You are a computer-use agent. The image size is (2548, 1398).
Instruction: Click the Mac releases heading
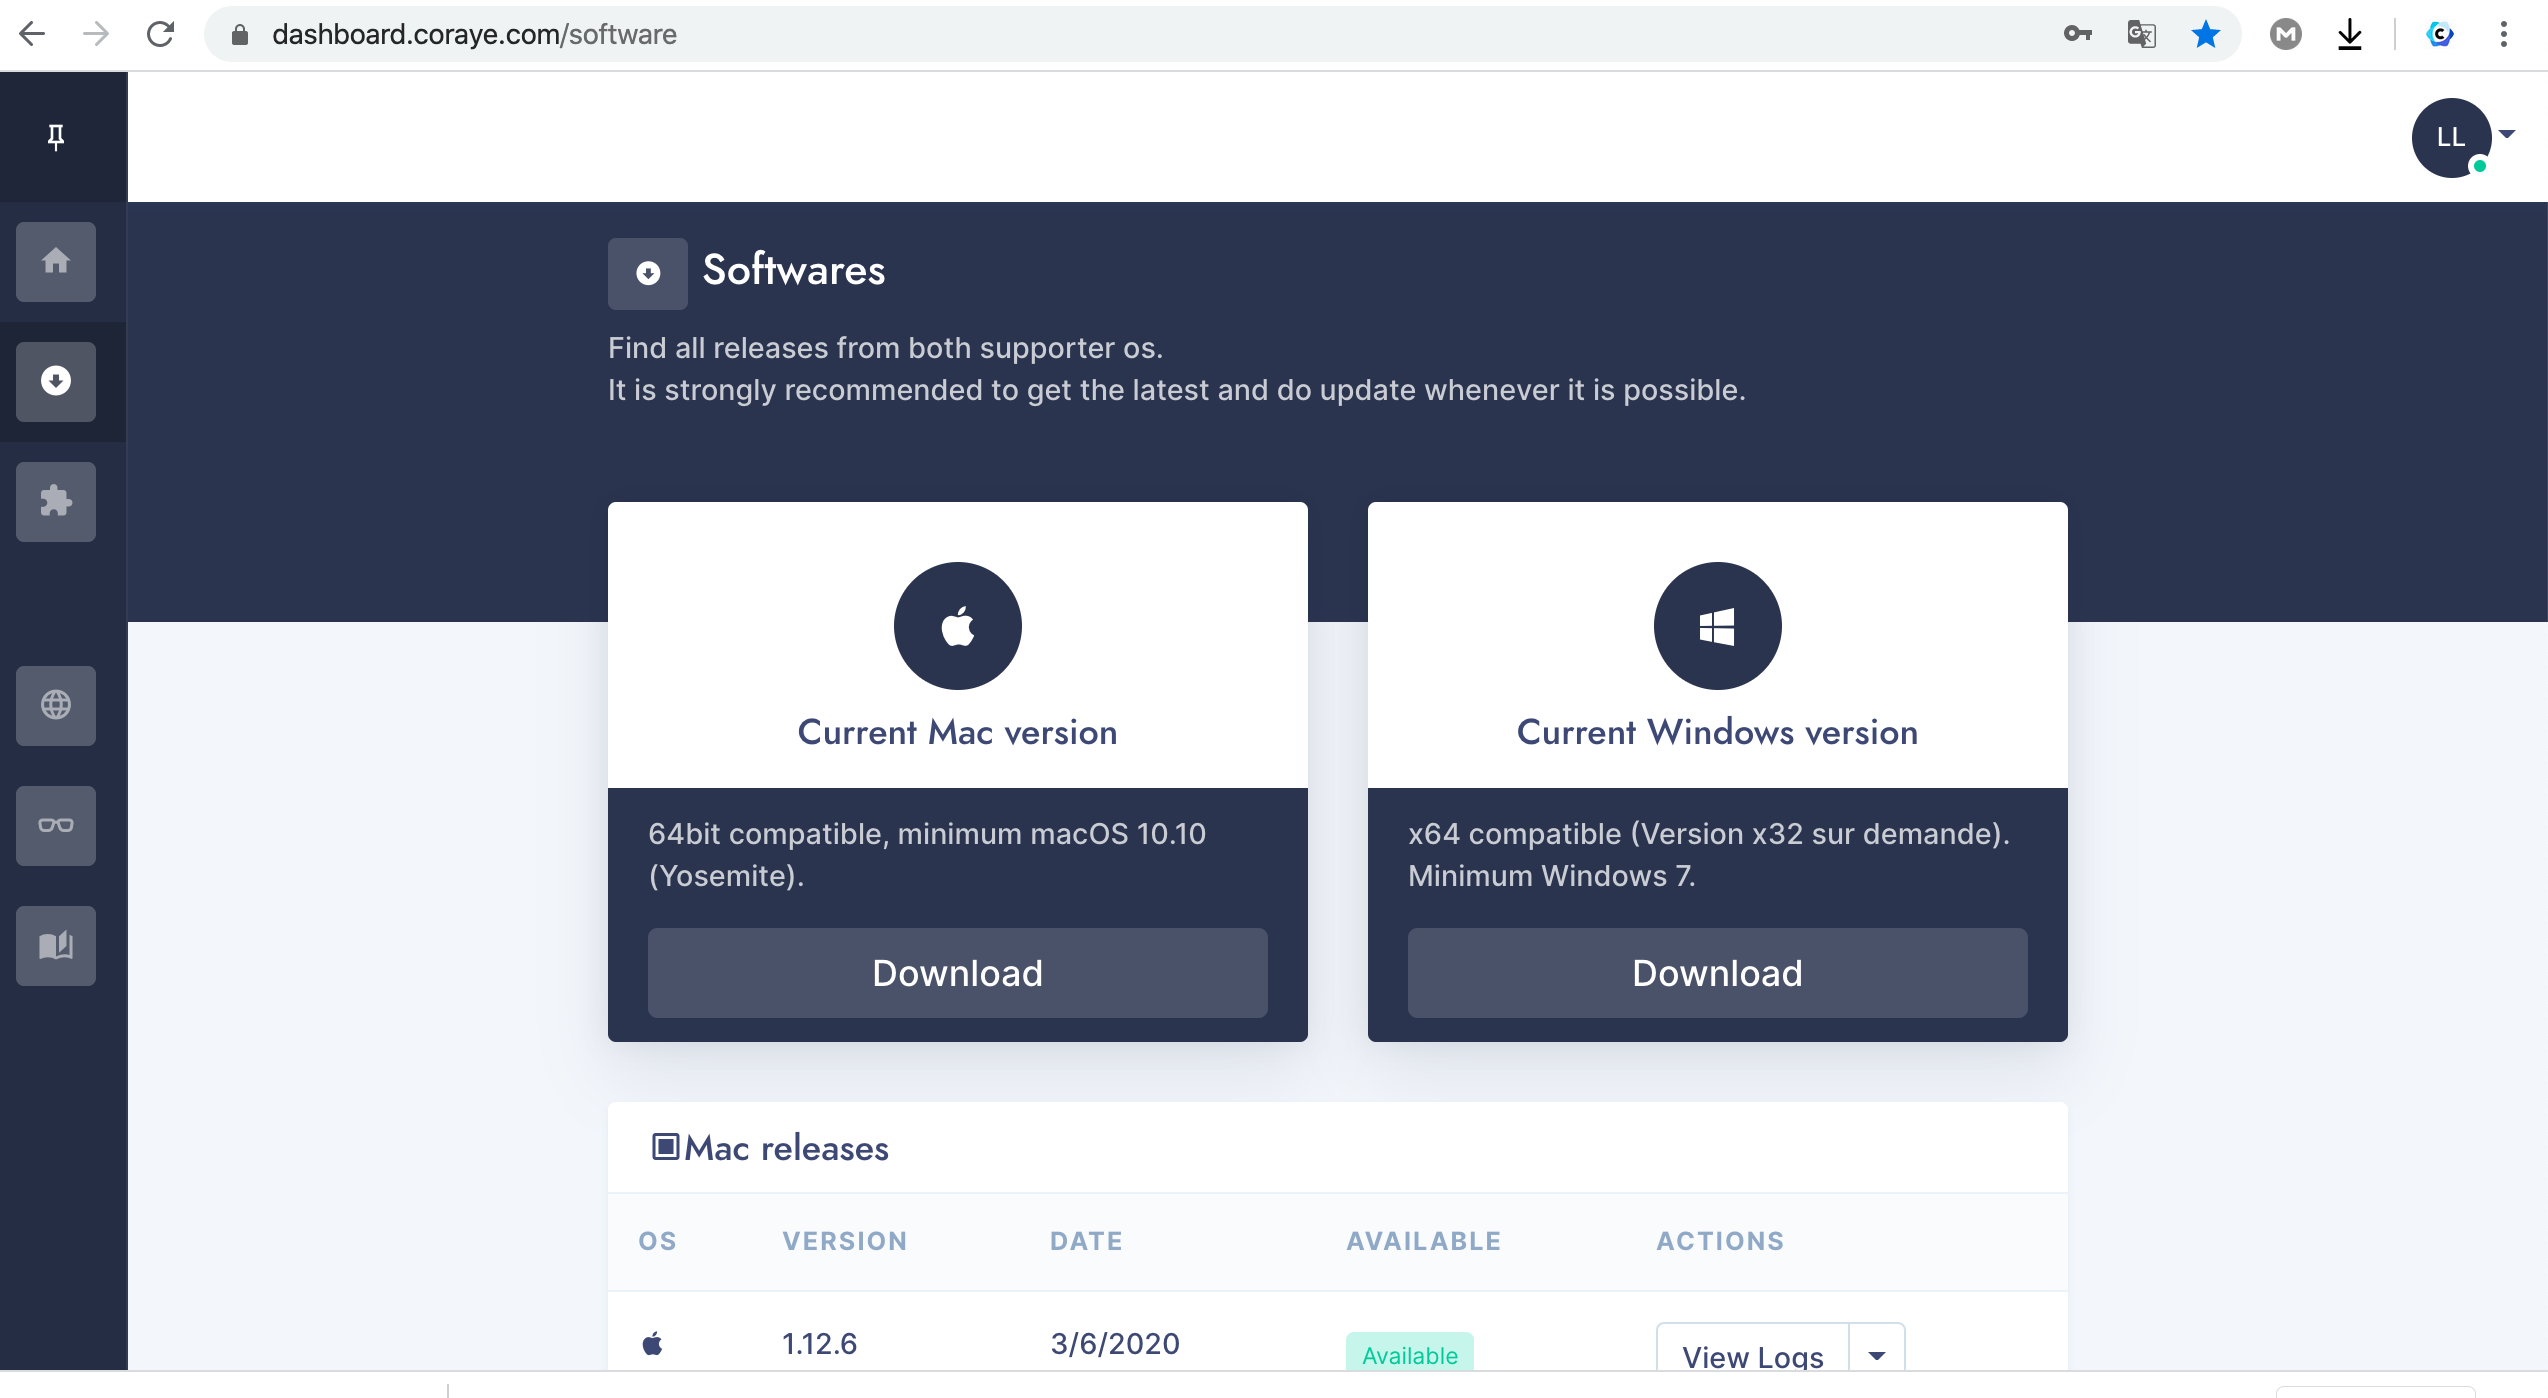pyautogui.click(x=786, y=1148)
